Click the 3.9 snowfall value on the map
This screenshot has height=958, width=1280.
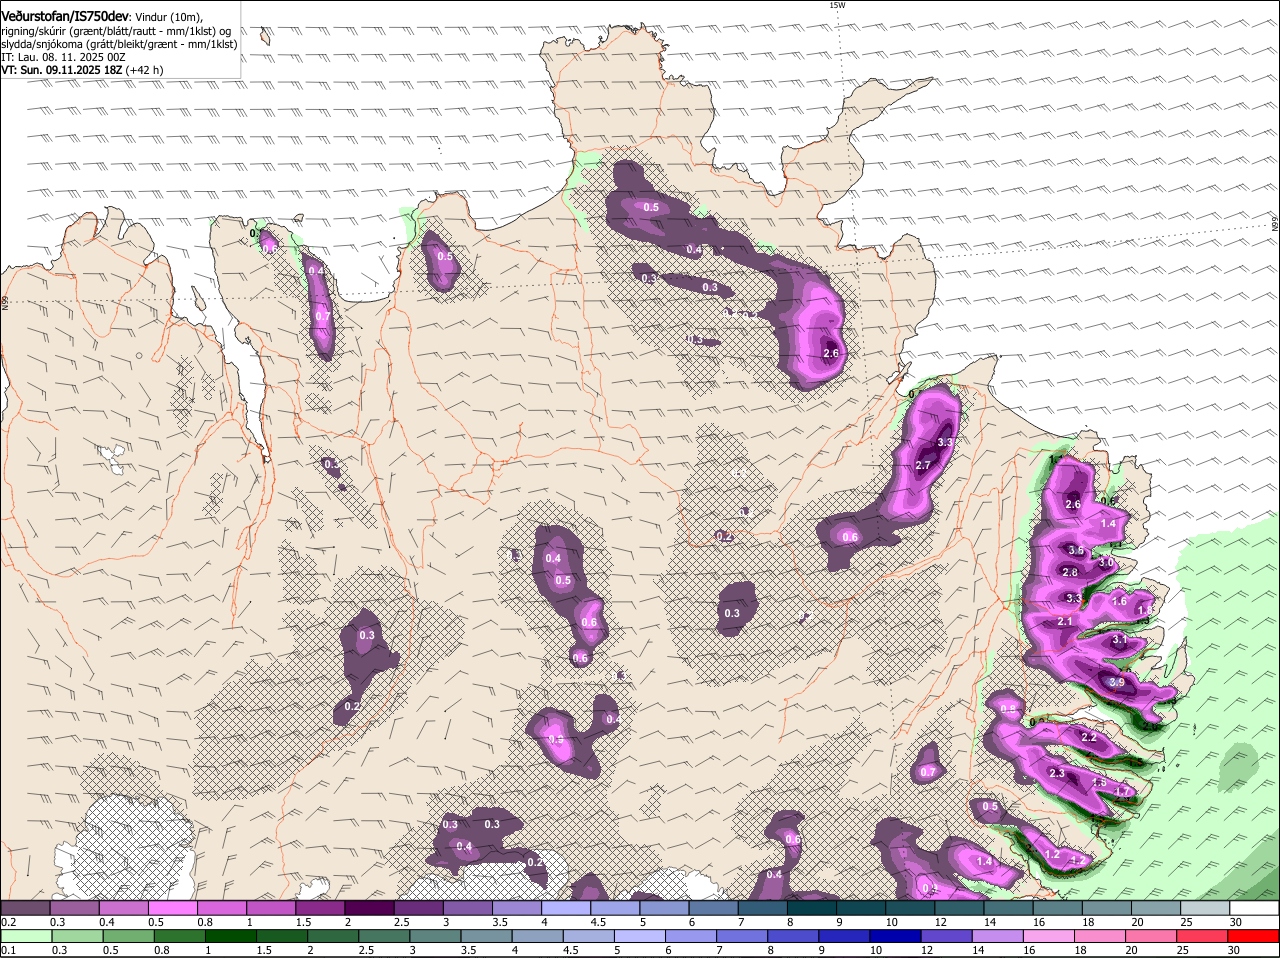pyautogui.click(x=1117, y=683)
